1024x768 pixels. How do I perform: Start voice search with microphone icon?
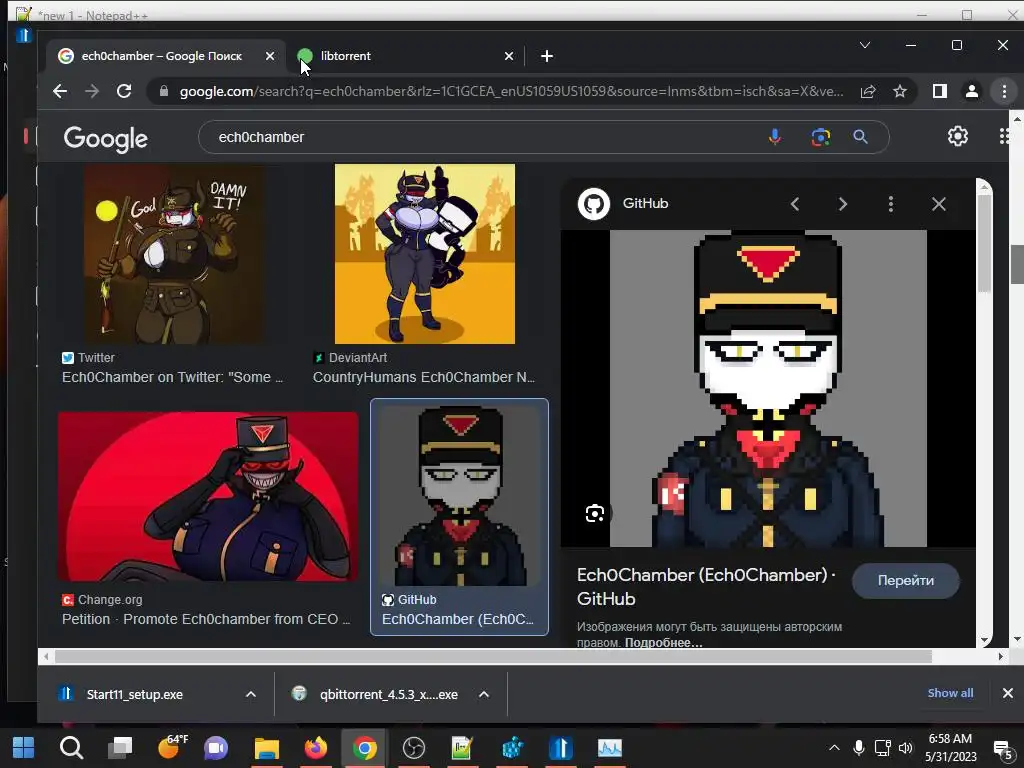pyautogui.click(x=775, y=137)
